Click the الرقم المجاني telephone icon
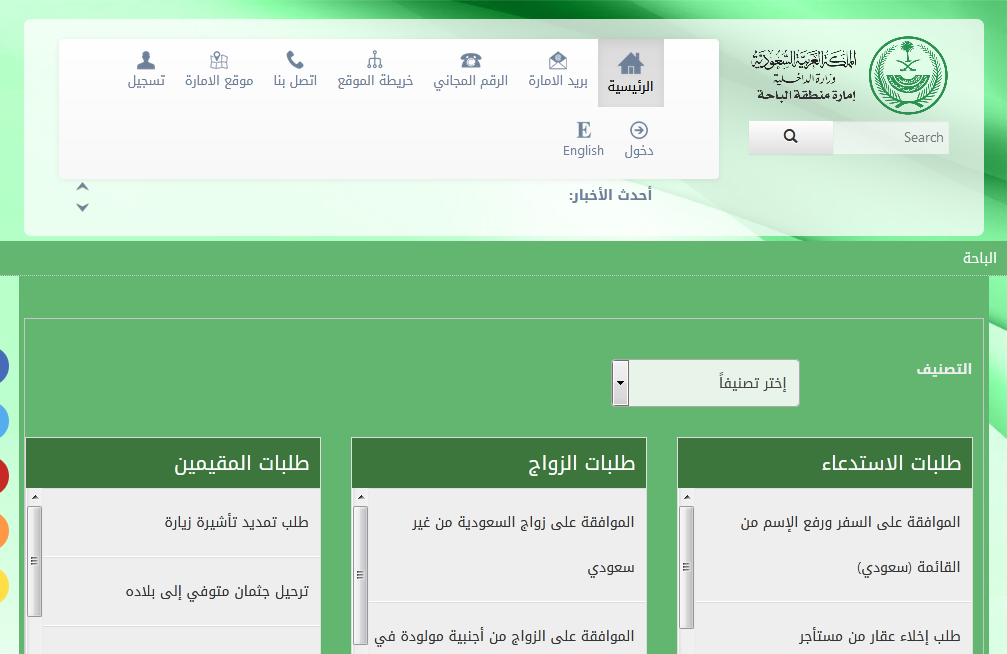Screen dimensions: 1007x654 471,60
